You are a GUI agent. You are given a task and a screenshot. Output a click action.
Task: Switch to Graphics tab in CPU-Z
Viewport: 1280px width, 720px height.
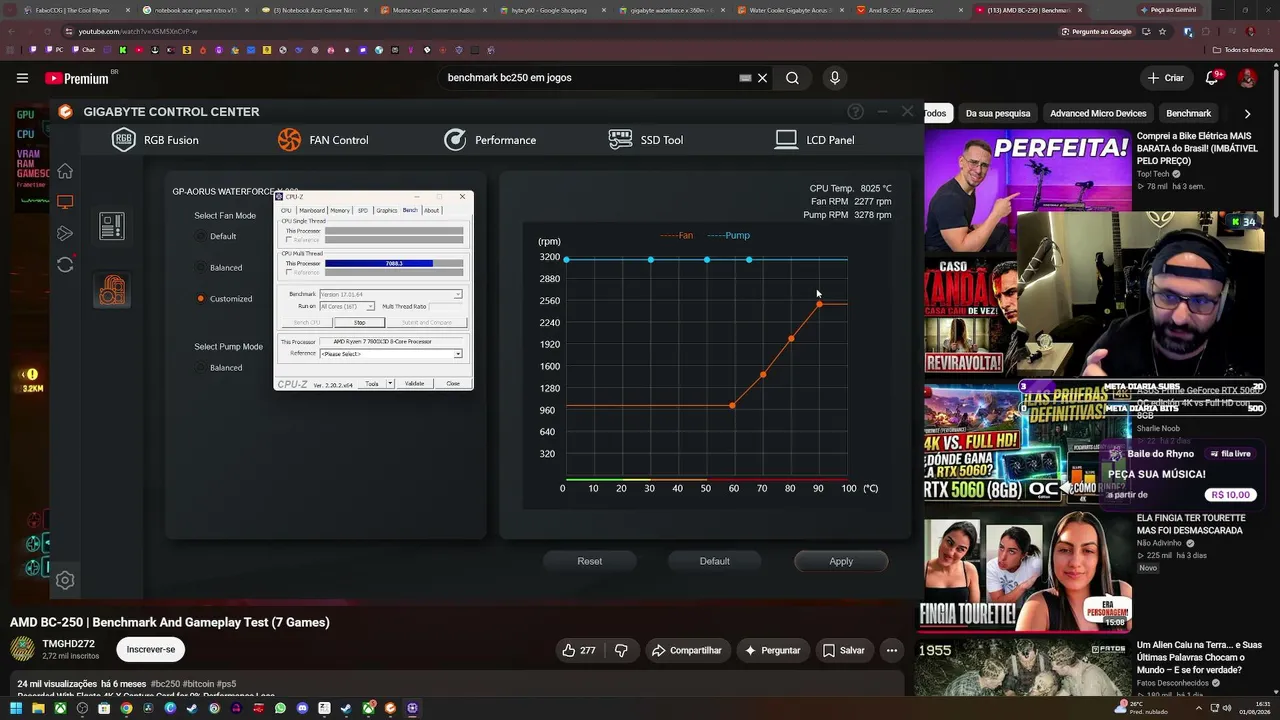(x=387, y=210)
